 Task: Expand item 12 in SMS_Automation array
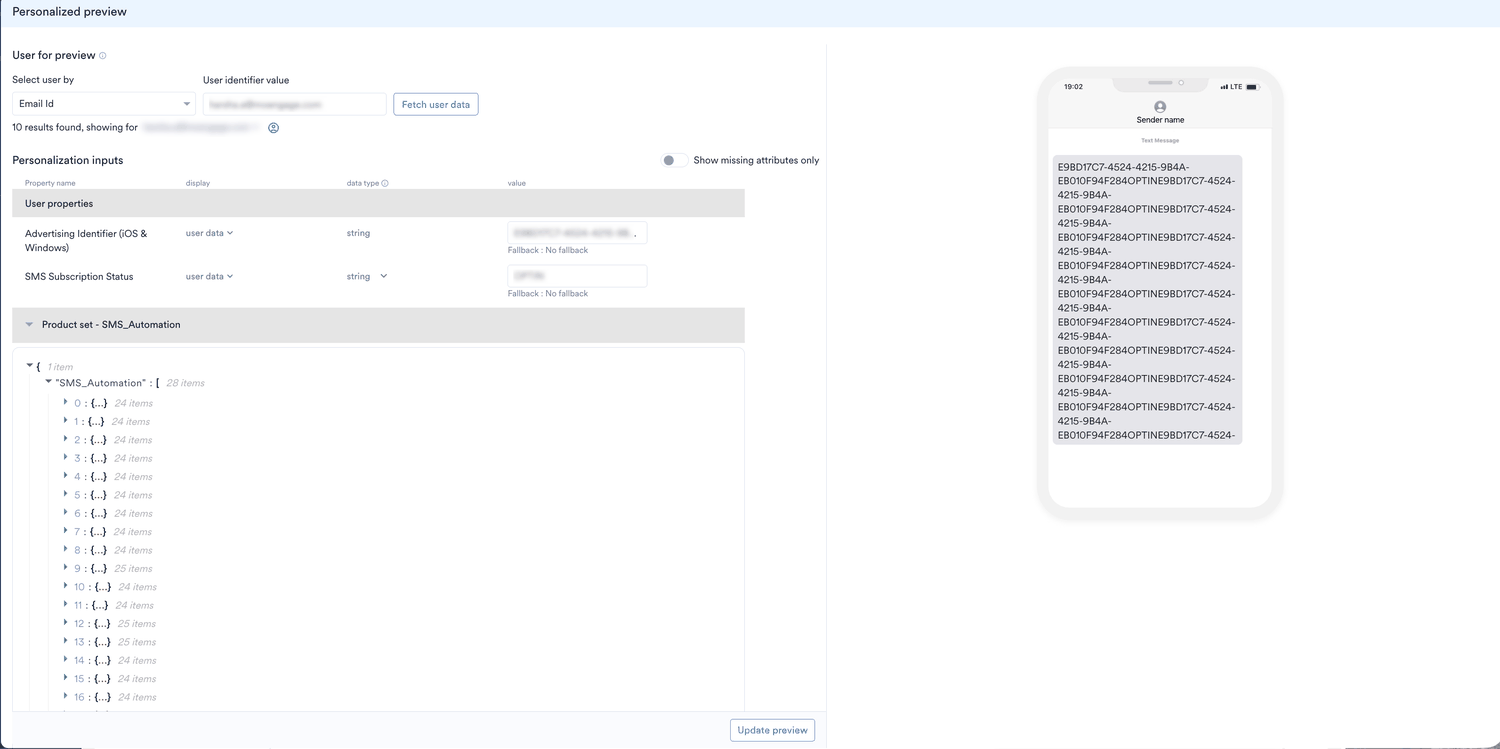click(66, 623)
